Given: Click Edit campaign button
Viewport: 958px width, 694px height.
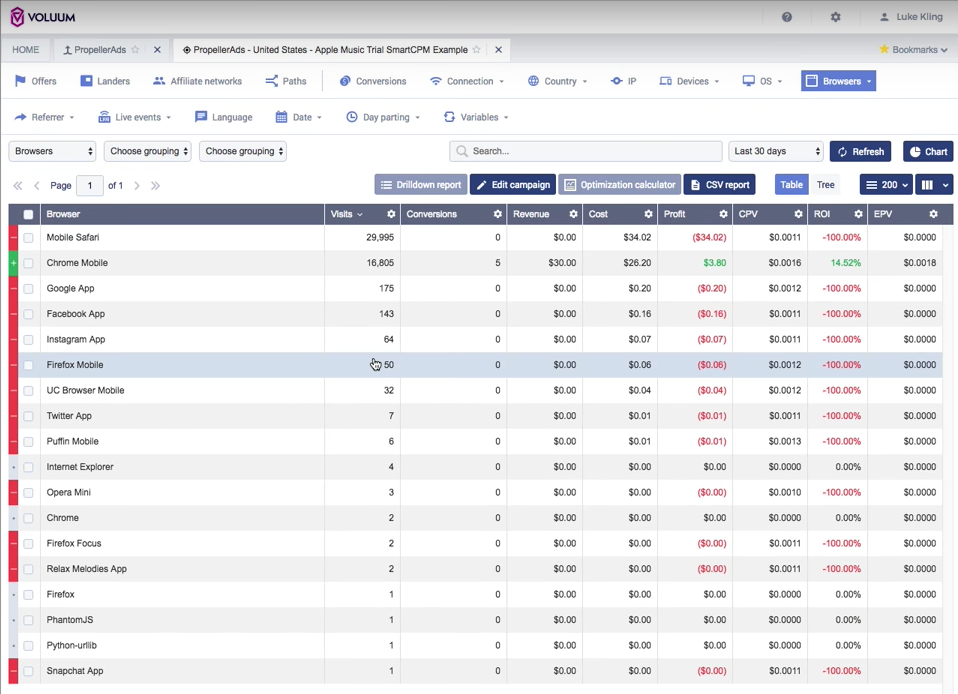Looking at the screenshot, I should tap(513, 184).
